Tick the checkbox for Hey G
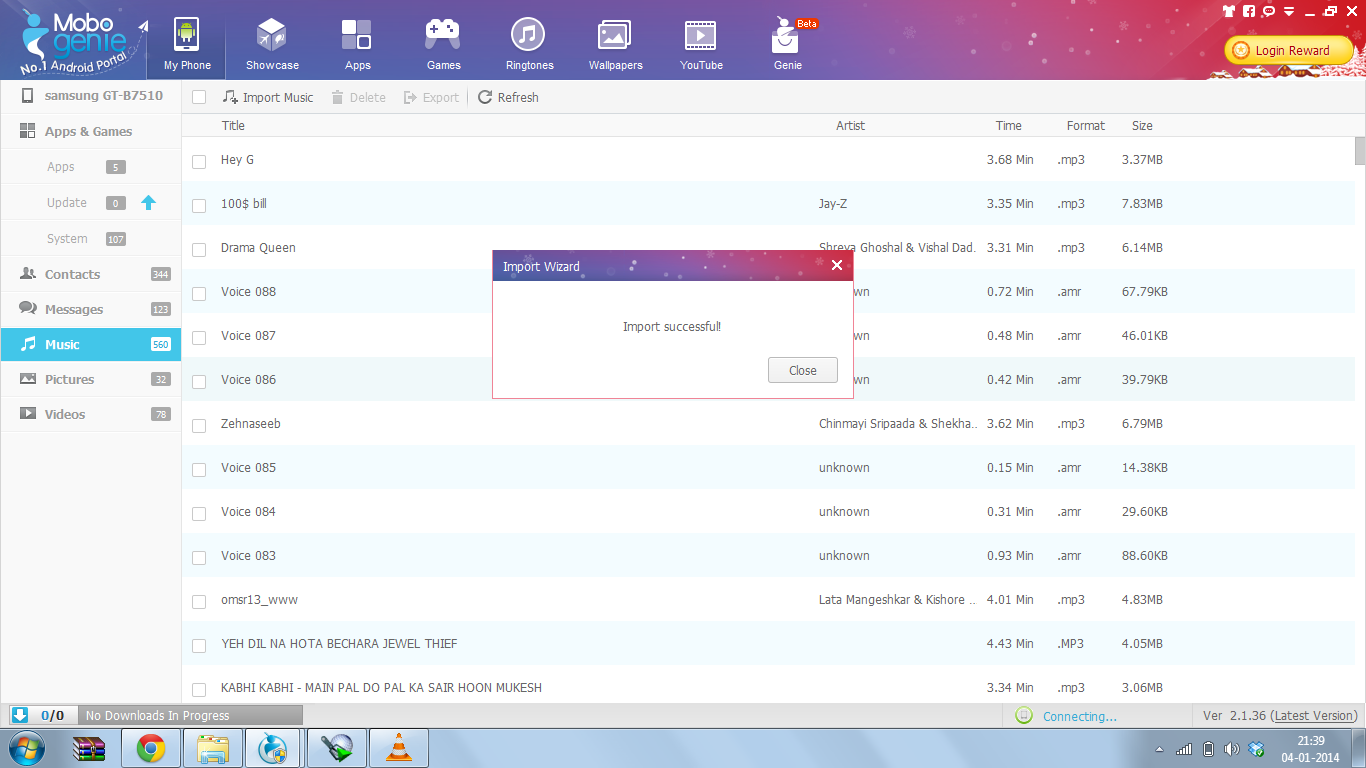This screenshot has height=768, width=1366. click(199, 161)
